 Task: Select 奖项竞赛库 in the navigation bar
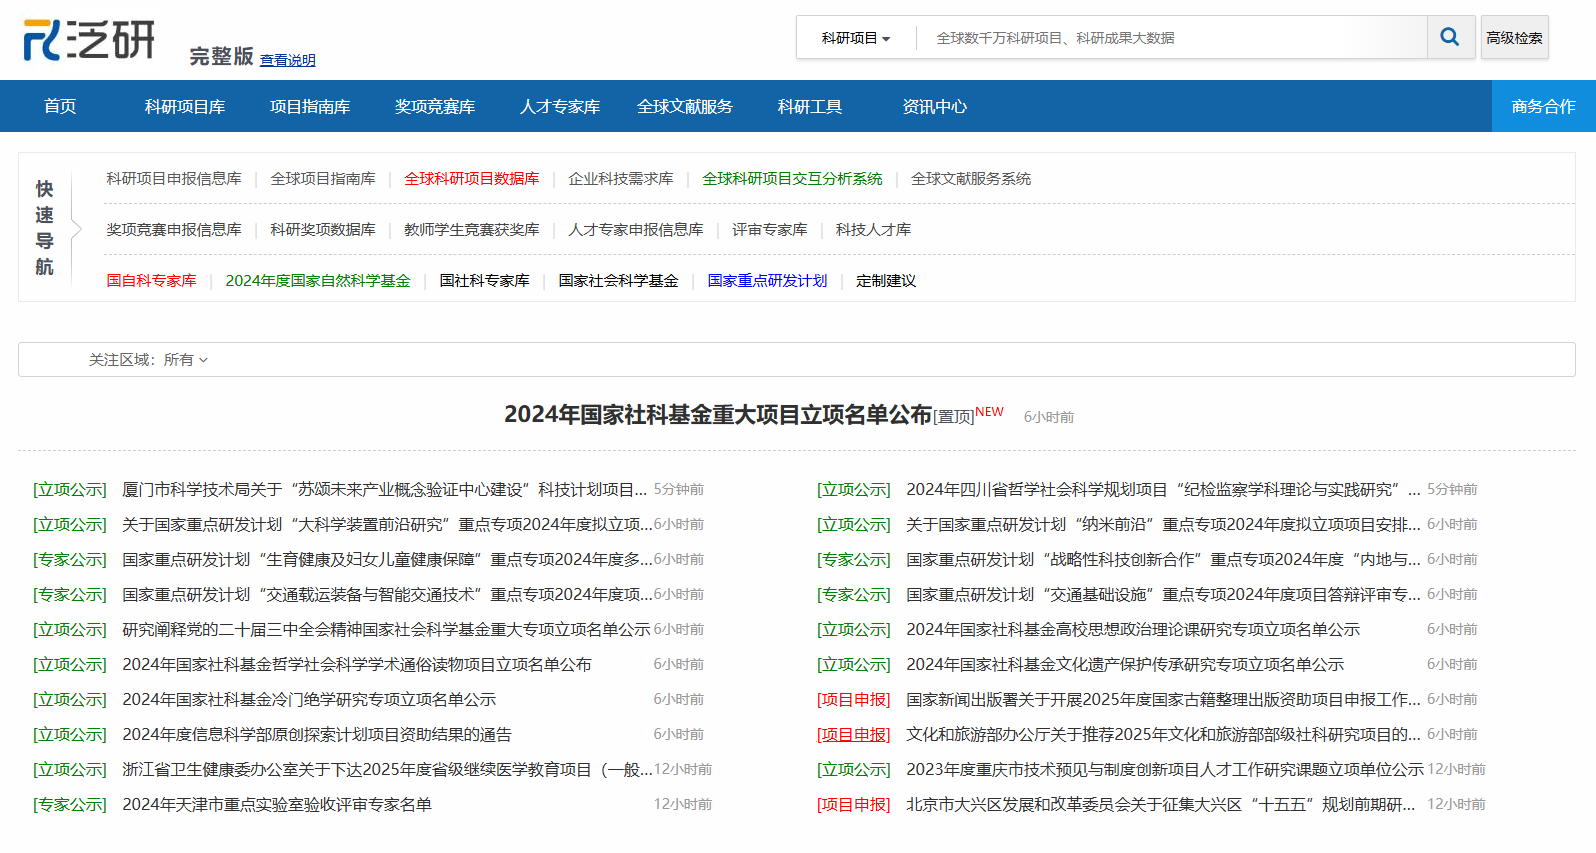pos(435,106)
